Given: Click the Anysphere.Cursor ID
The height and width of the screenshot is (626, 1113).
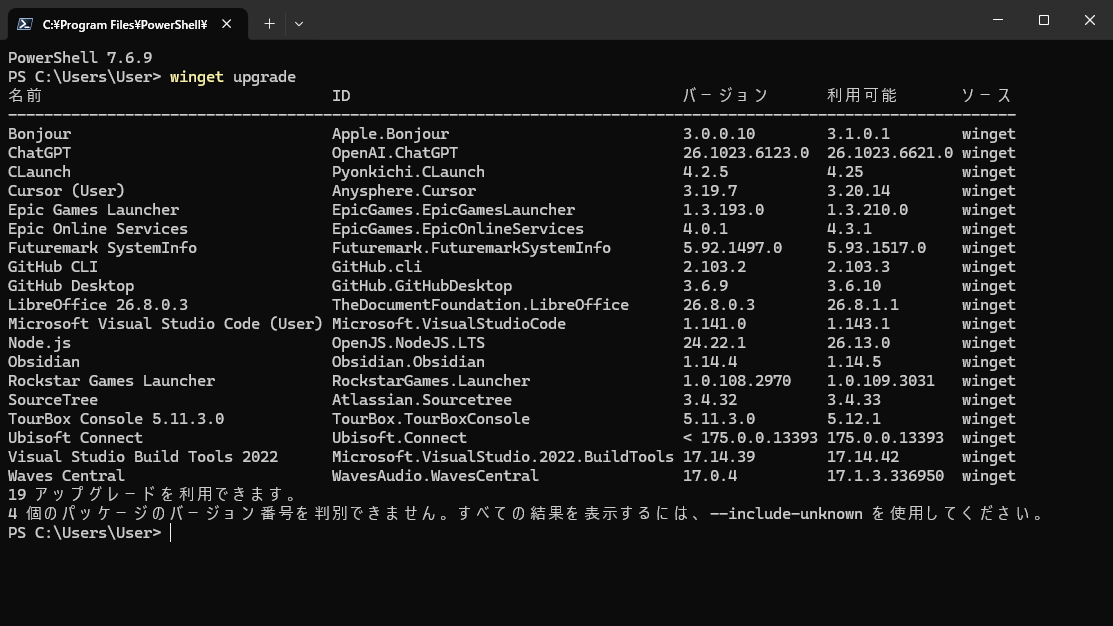Looking at the screenshot, I should tap(404, 191).
